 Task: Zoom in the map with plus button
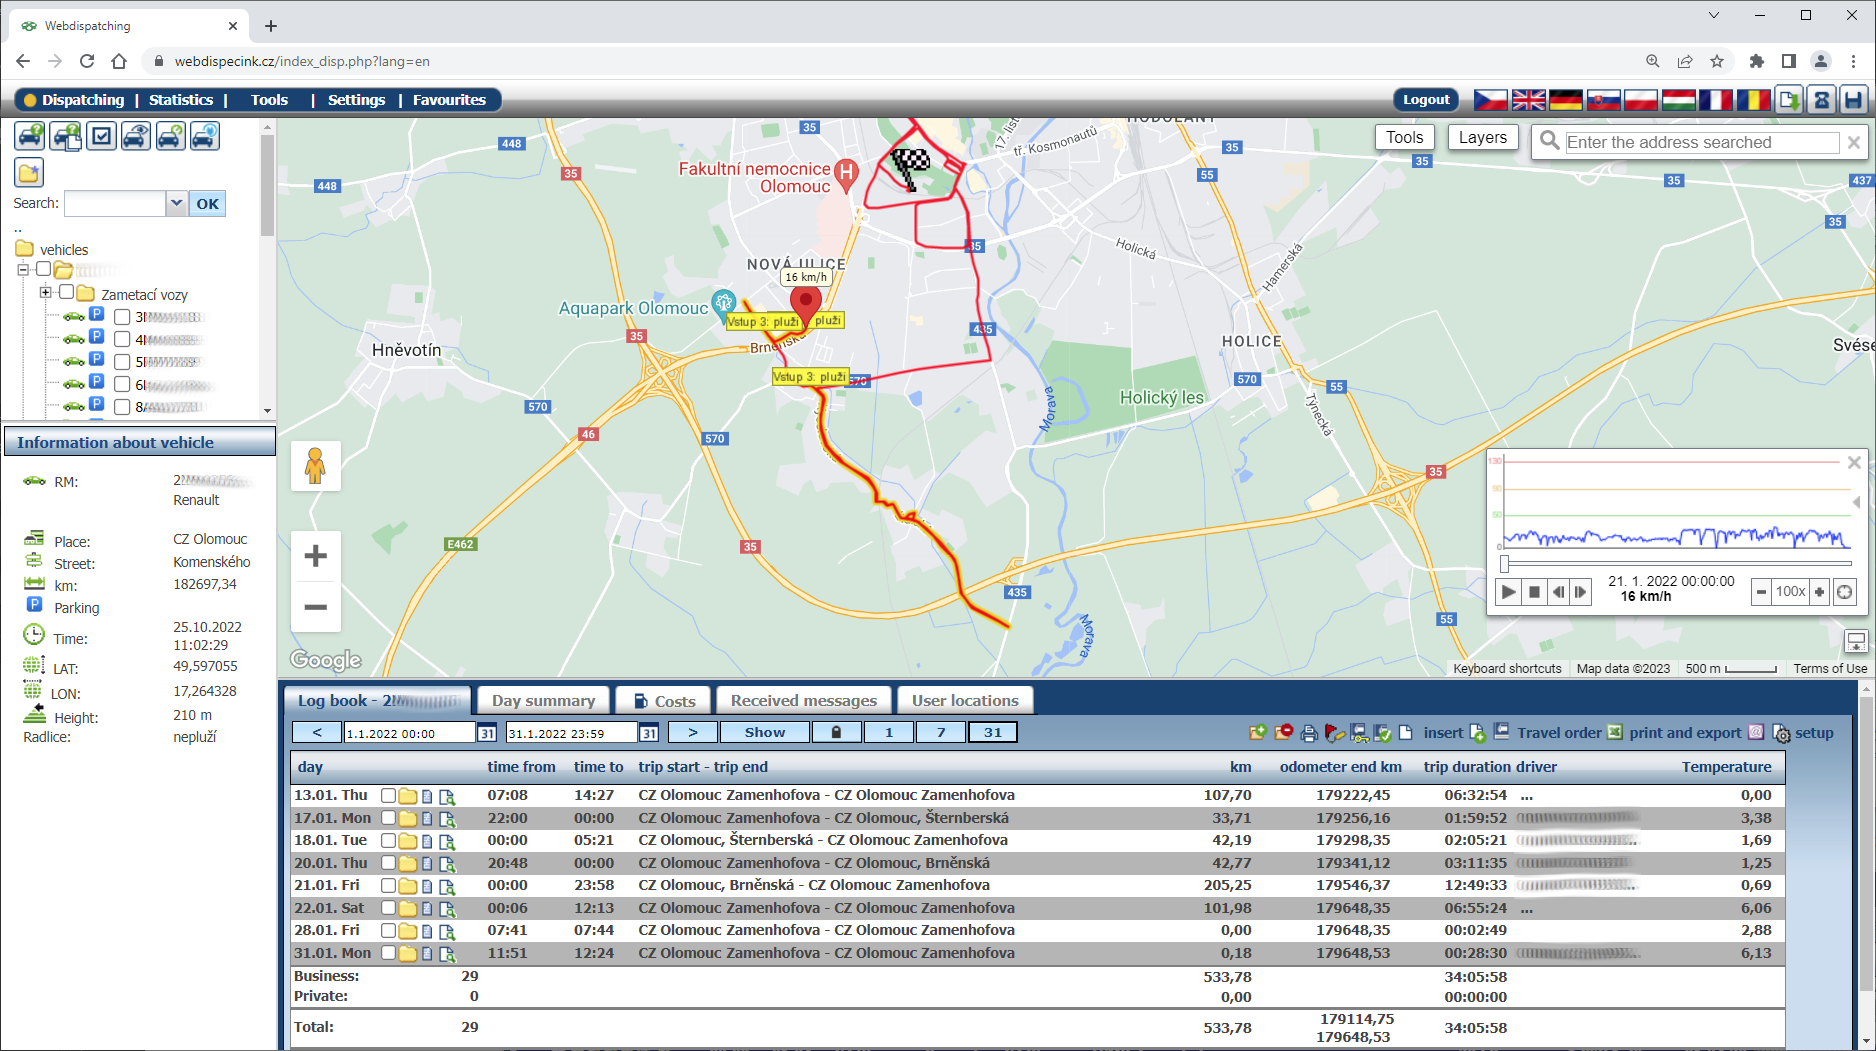tap(315, 556)
